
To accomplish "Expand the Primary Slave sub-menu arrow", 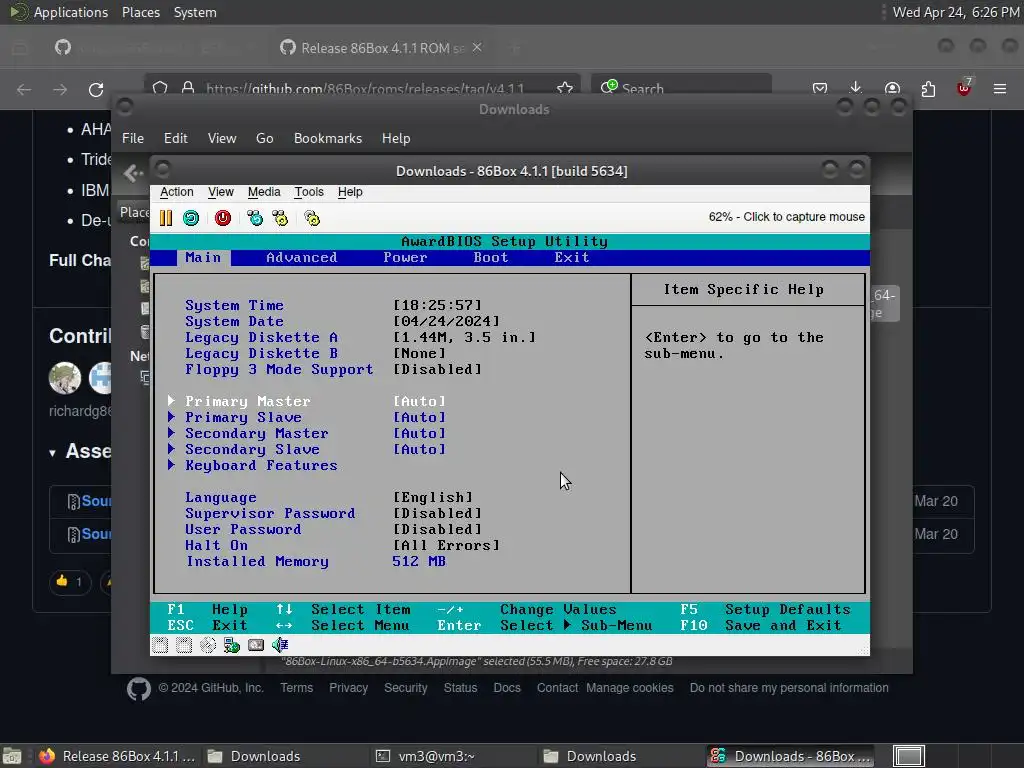I will click(171, 417).
